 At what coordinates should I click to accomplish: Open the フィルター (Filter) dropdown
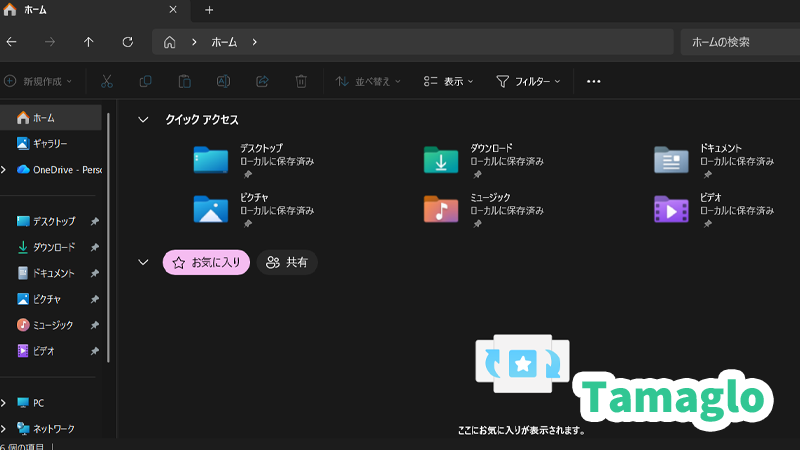[x=528, y=81]
